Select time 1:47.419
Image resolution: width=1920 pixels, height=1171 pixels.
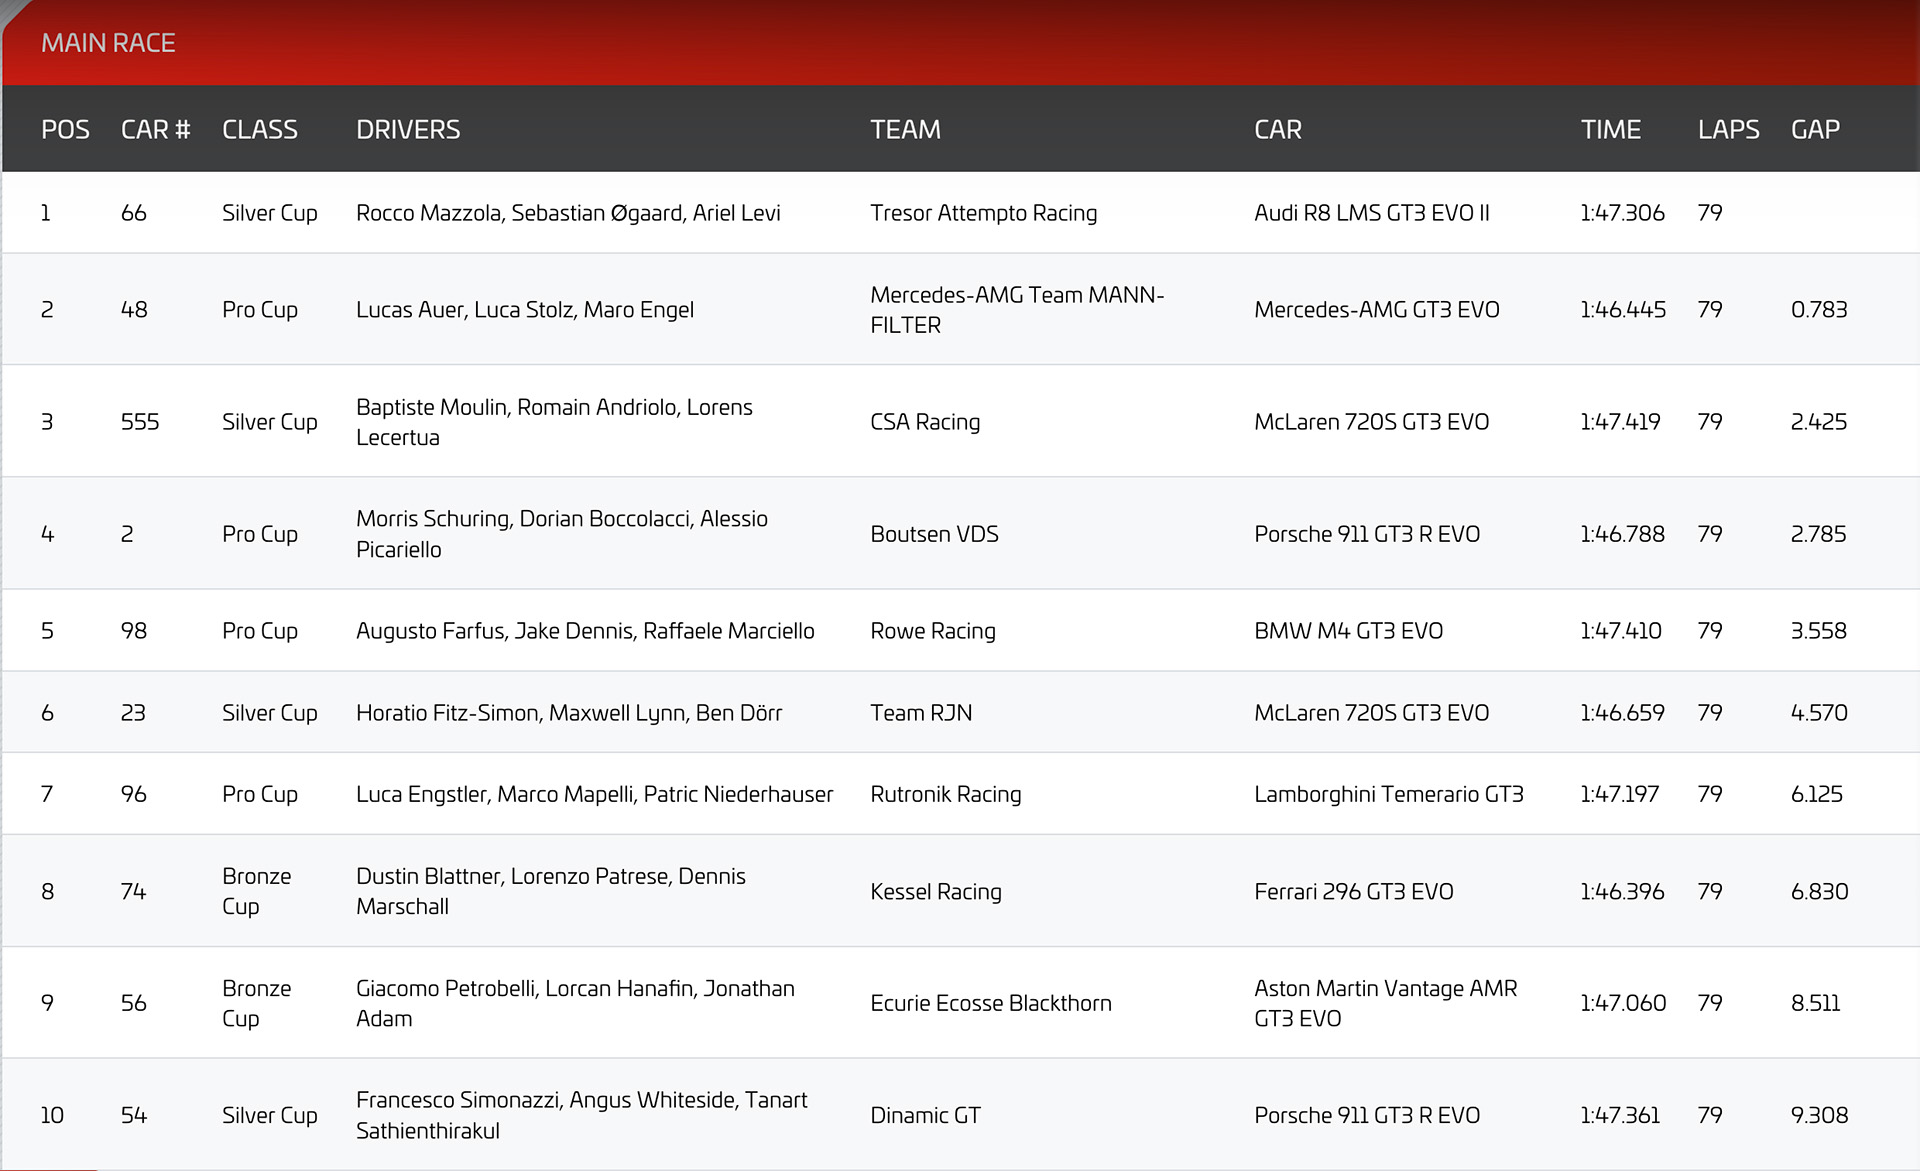pyautogui.click(x=1620, y=422)
